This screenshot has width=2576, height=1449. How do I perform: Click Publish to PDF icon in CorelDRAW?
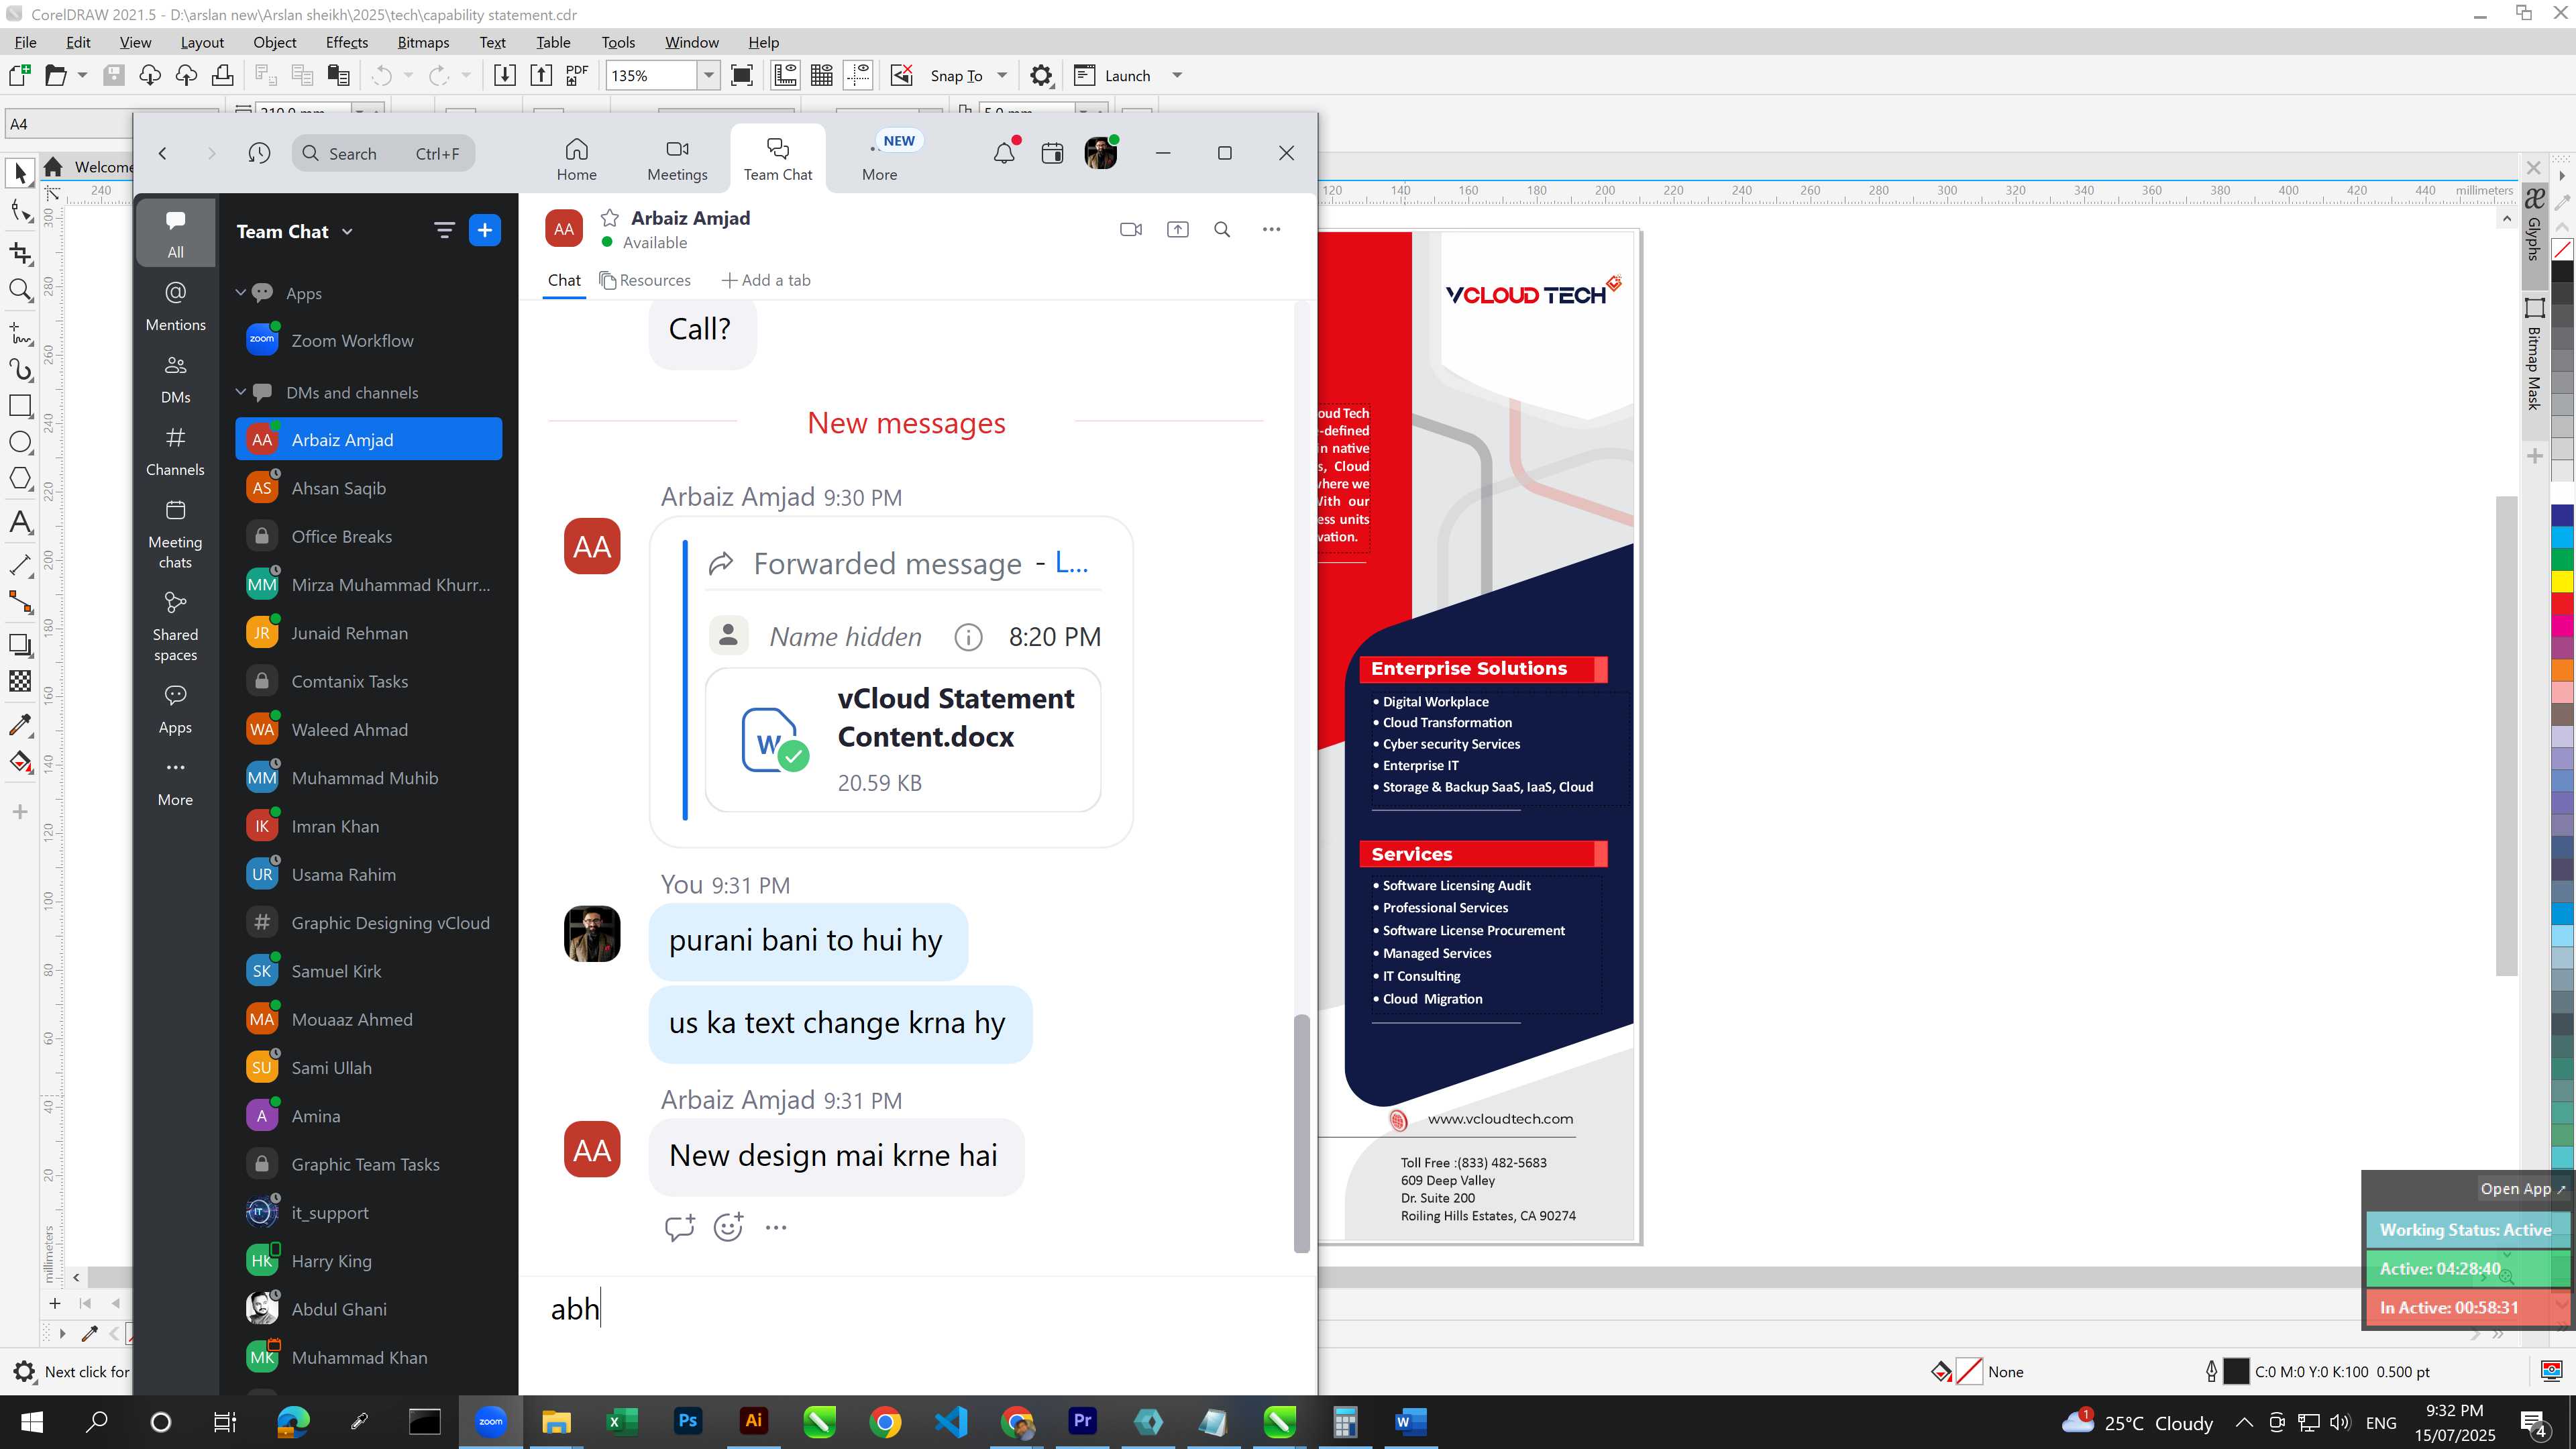tap(577, 75)
